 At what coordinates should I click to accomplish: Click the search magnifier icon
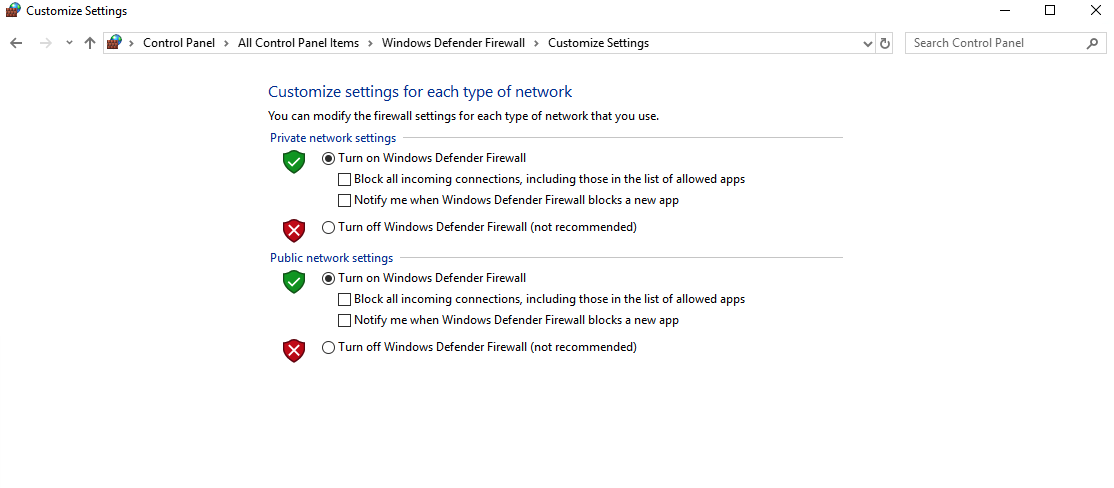coord(1092,43)
